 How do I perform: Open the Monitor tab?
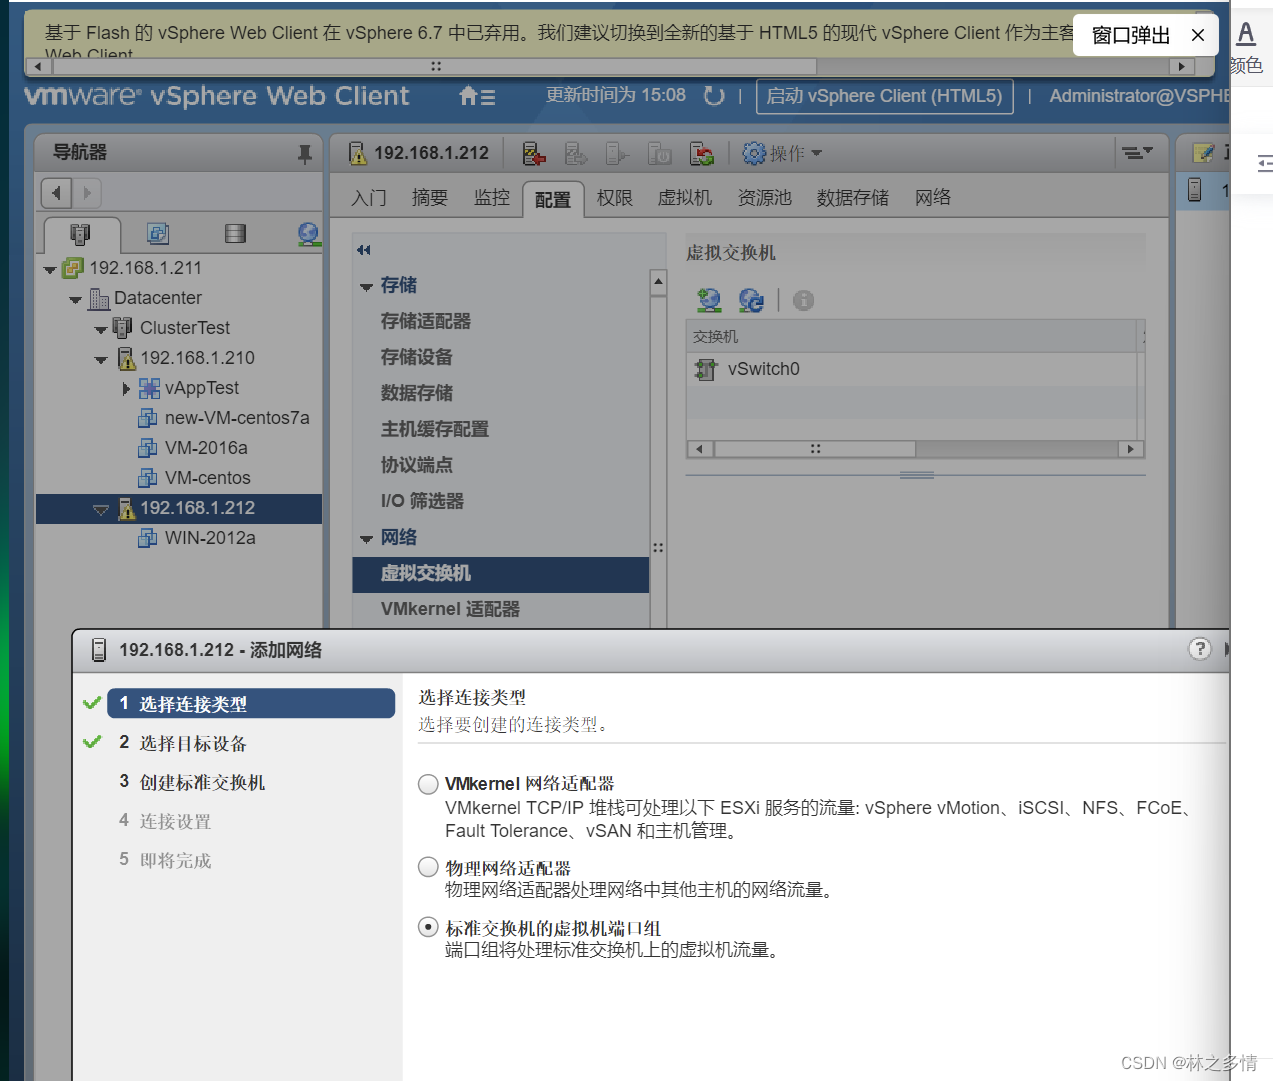point(492,198)
